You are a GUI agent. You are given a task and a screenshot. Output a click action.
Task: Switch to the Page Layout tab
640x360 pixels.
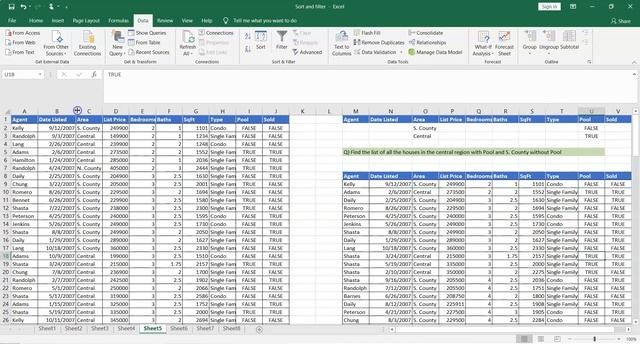86,20
